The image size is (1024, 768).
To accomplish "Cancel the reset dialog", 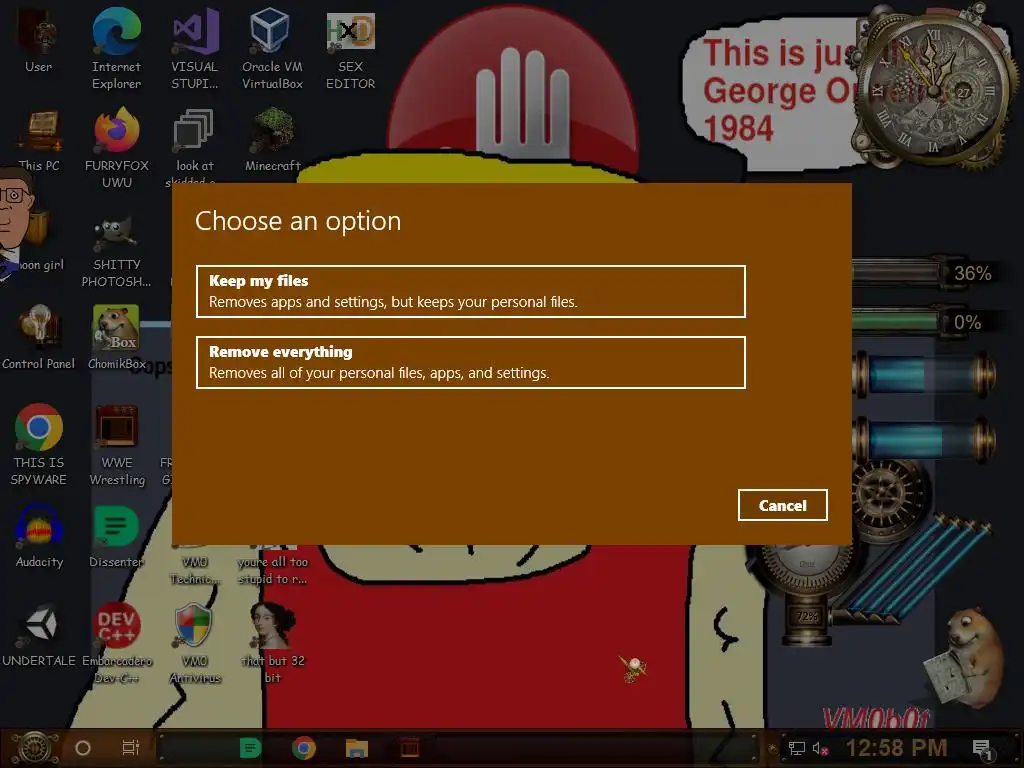I will (x=782, y=505).
